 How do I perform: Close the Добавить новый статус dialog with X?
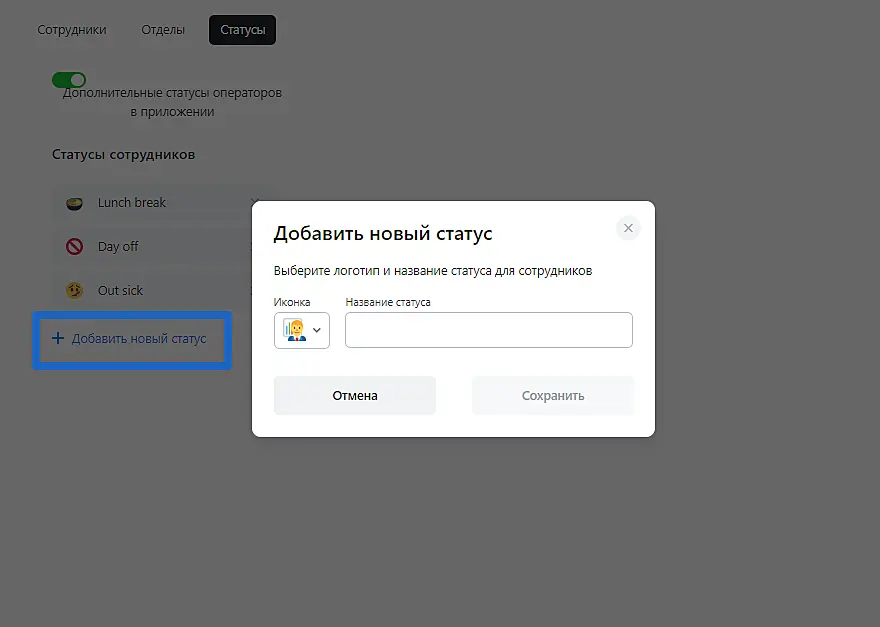pos(628,228)
